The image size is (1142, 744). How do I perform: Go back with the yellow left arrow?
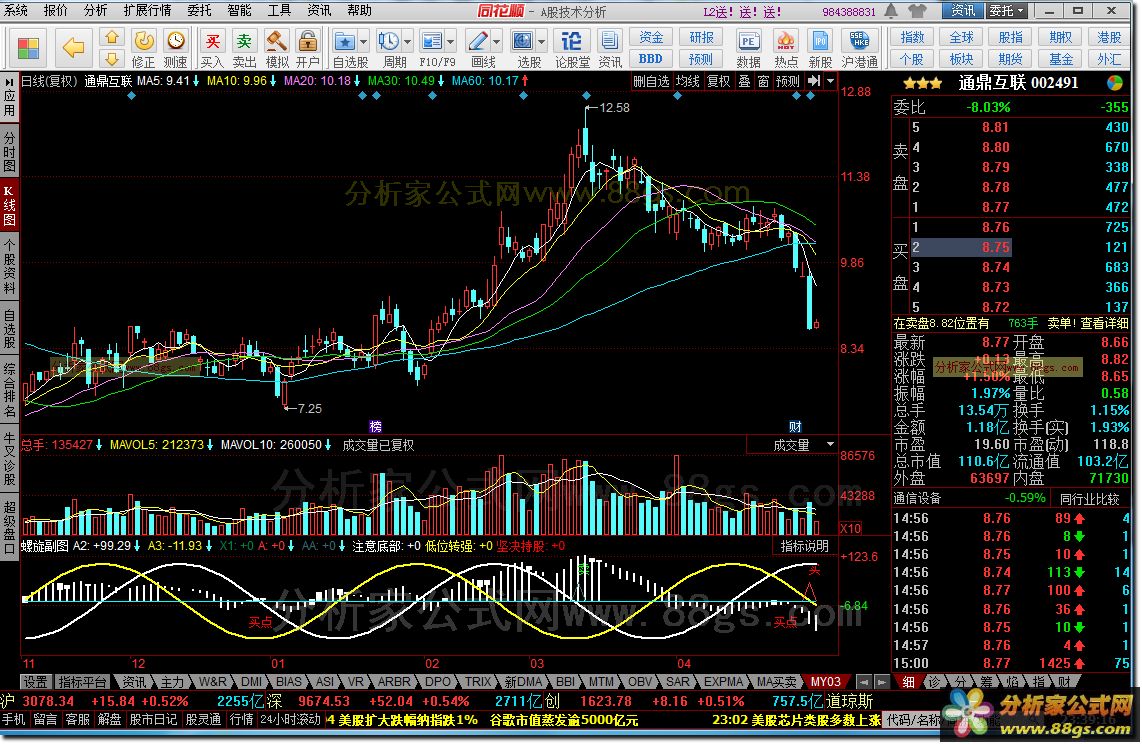click(74, 48)
